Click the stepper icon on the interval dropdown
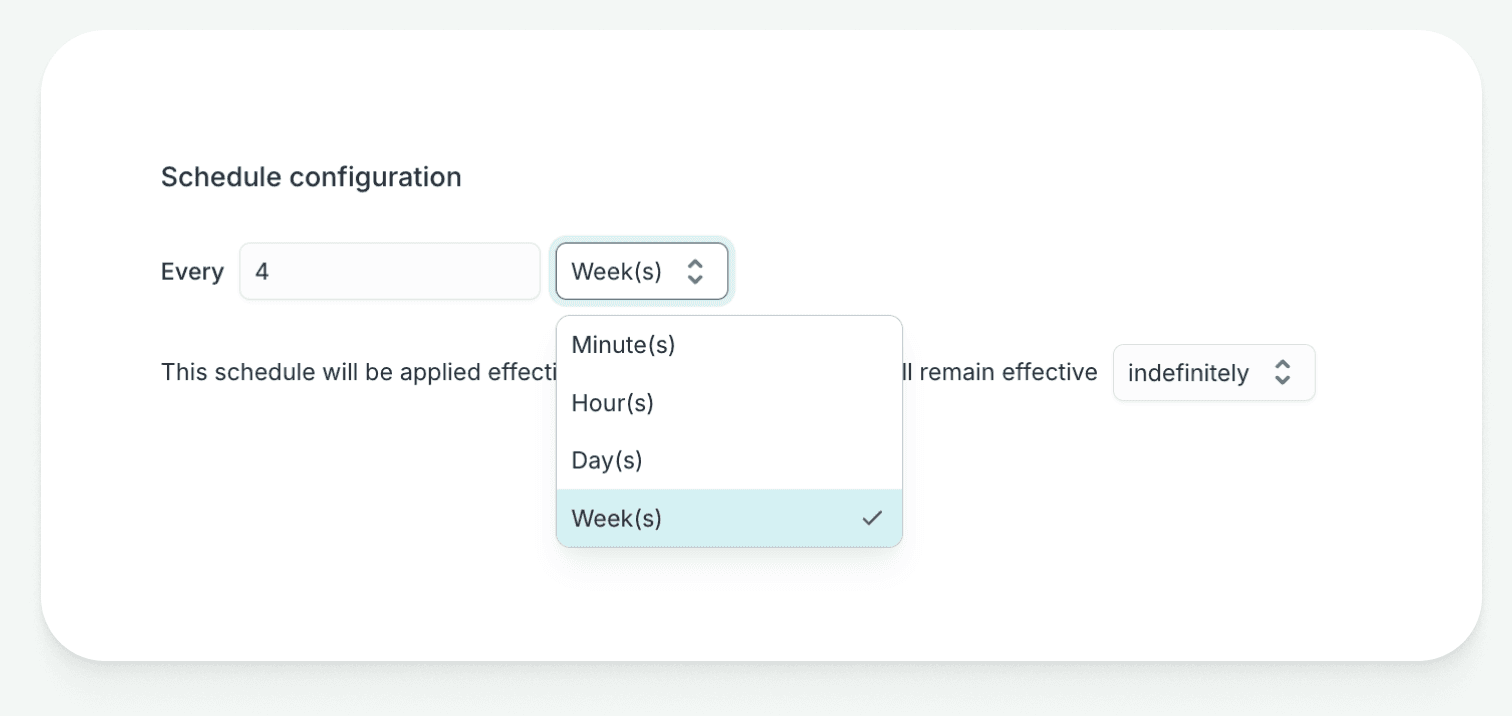 [x=696, y=271]
